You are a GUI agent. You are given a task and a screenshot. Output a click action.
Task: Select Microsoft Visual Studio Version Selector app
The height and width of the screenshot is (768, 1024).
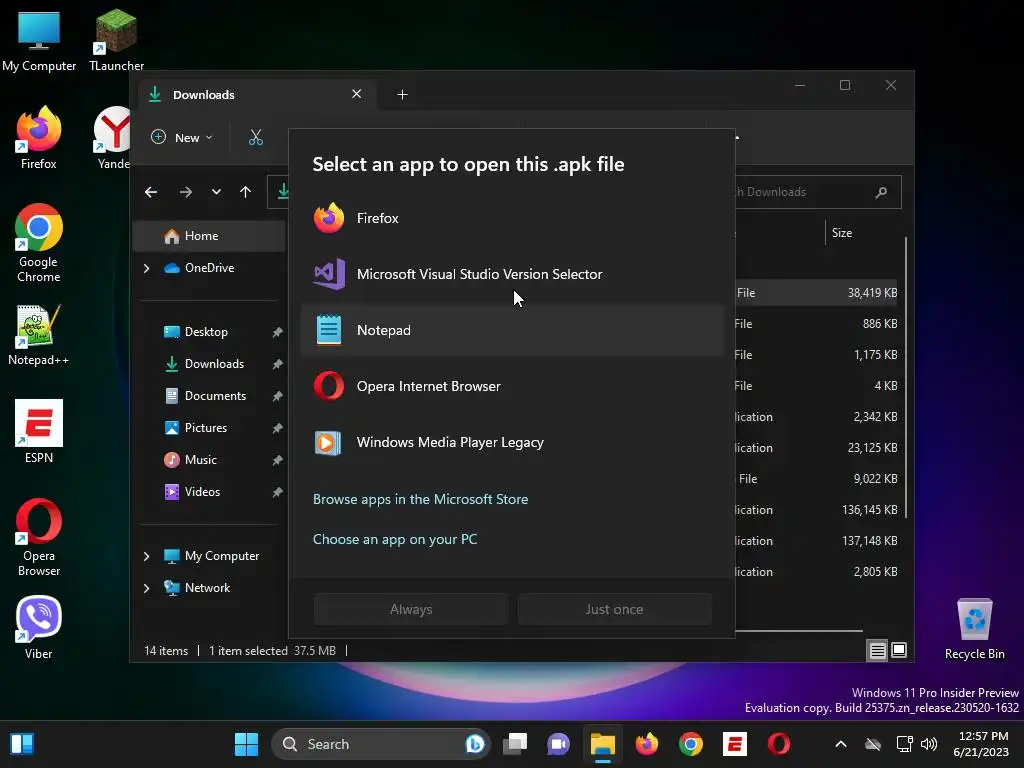512,274
